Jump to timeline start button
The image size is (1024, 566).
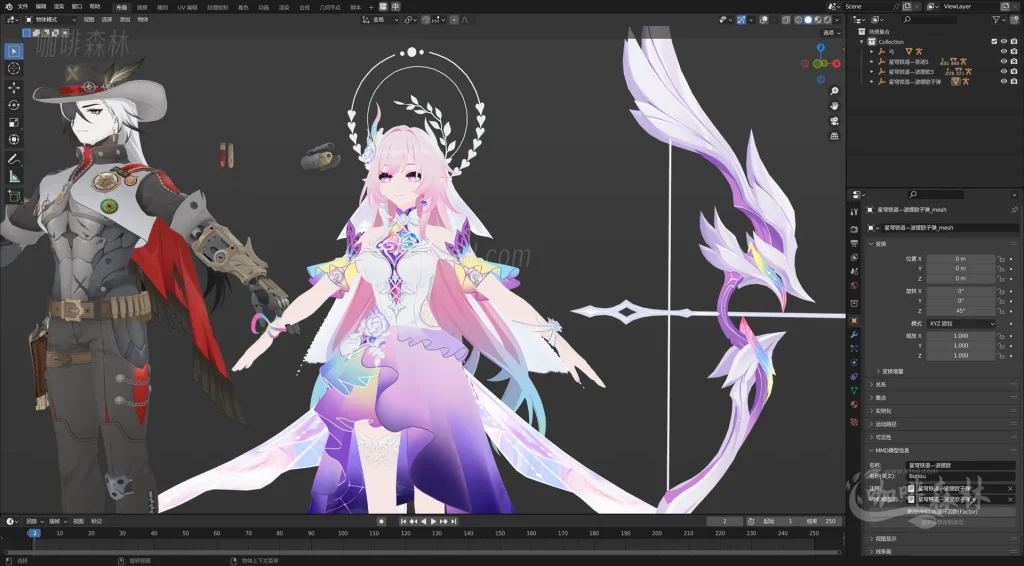click(404, 522)
